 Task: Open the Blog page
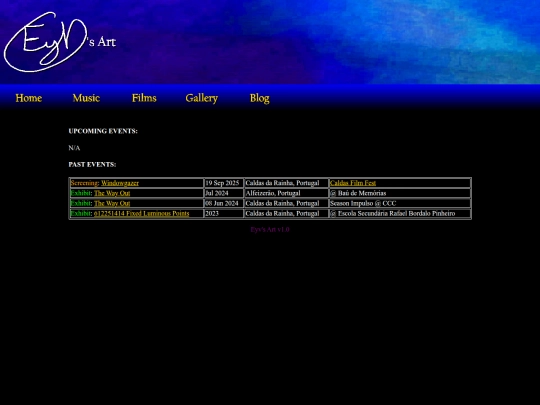point(260,98)
